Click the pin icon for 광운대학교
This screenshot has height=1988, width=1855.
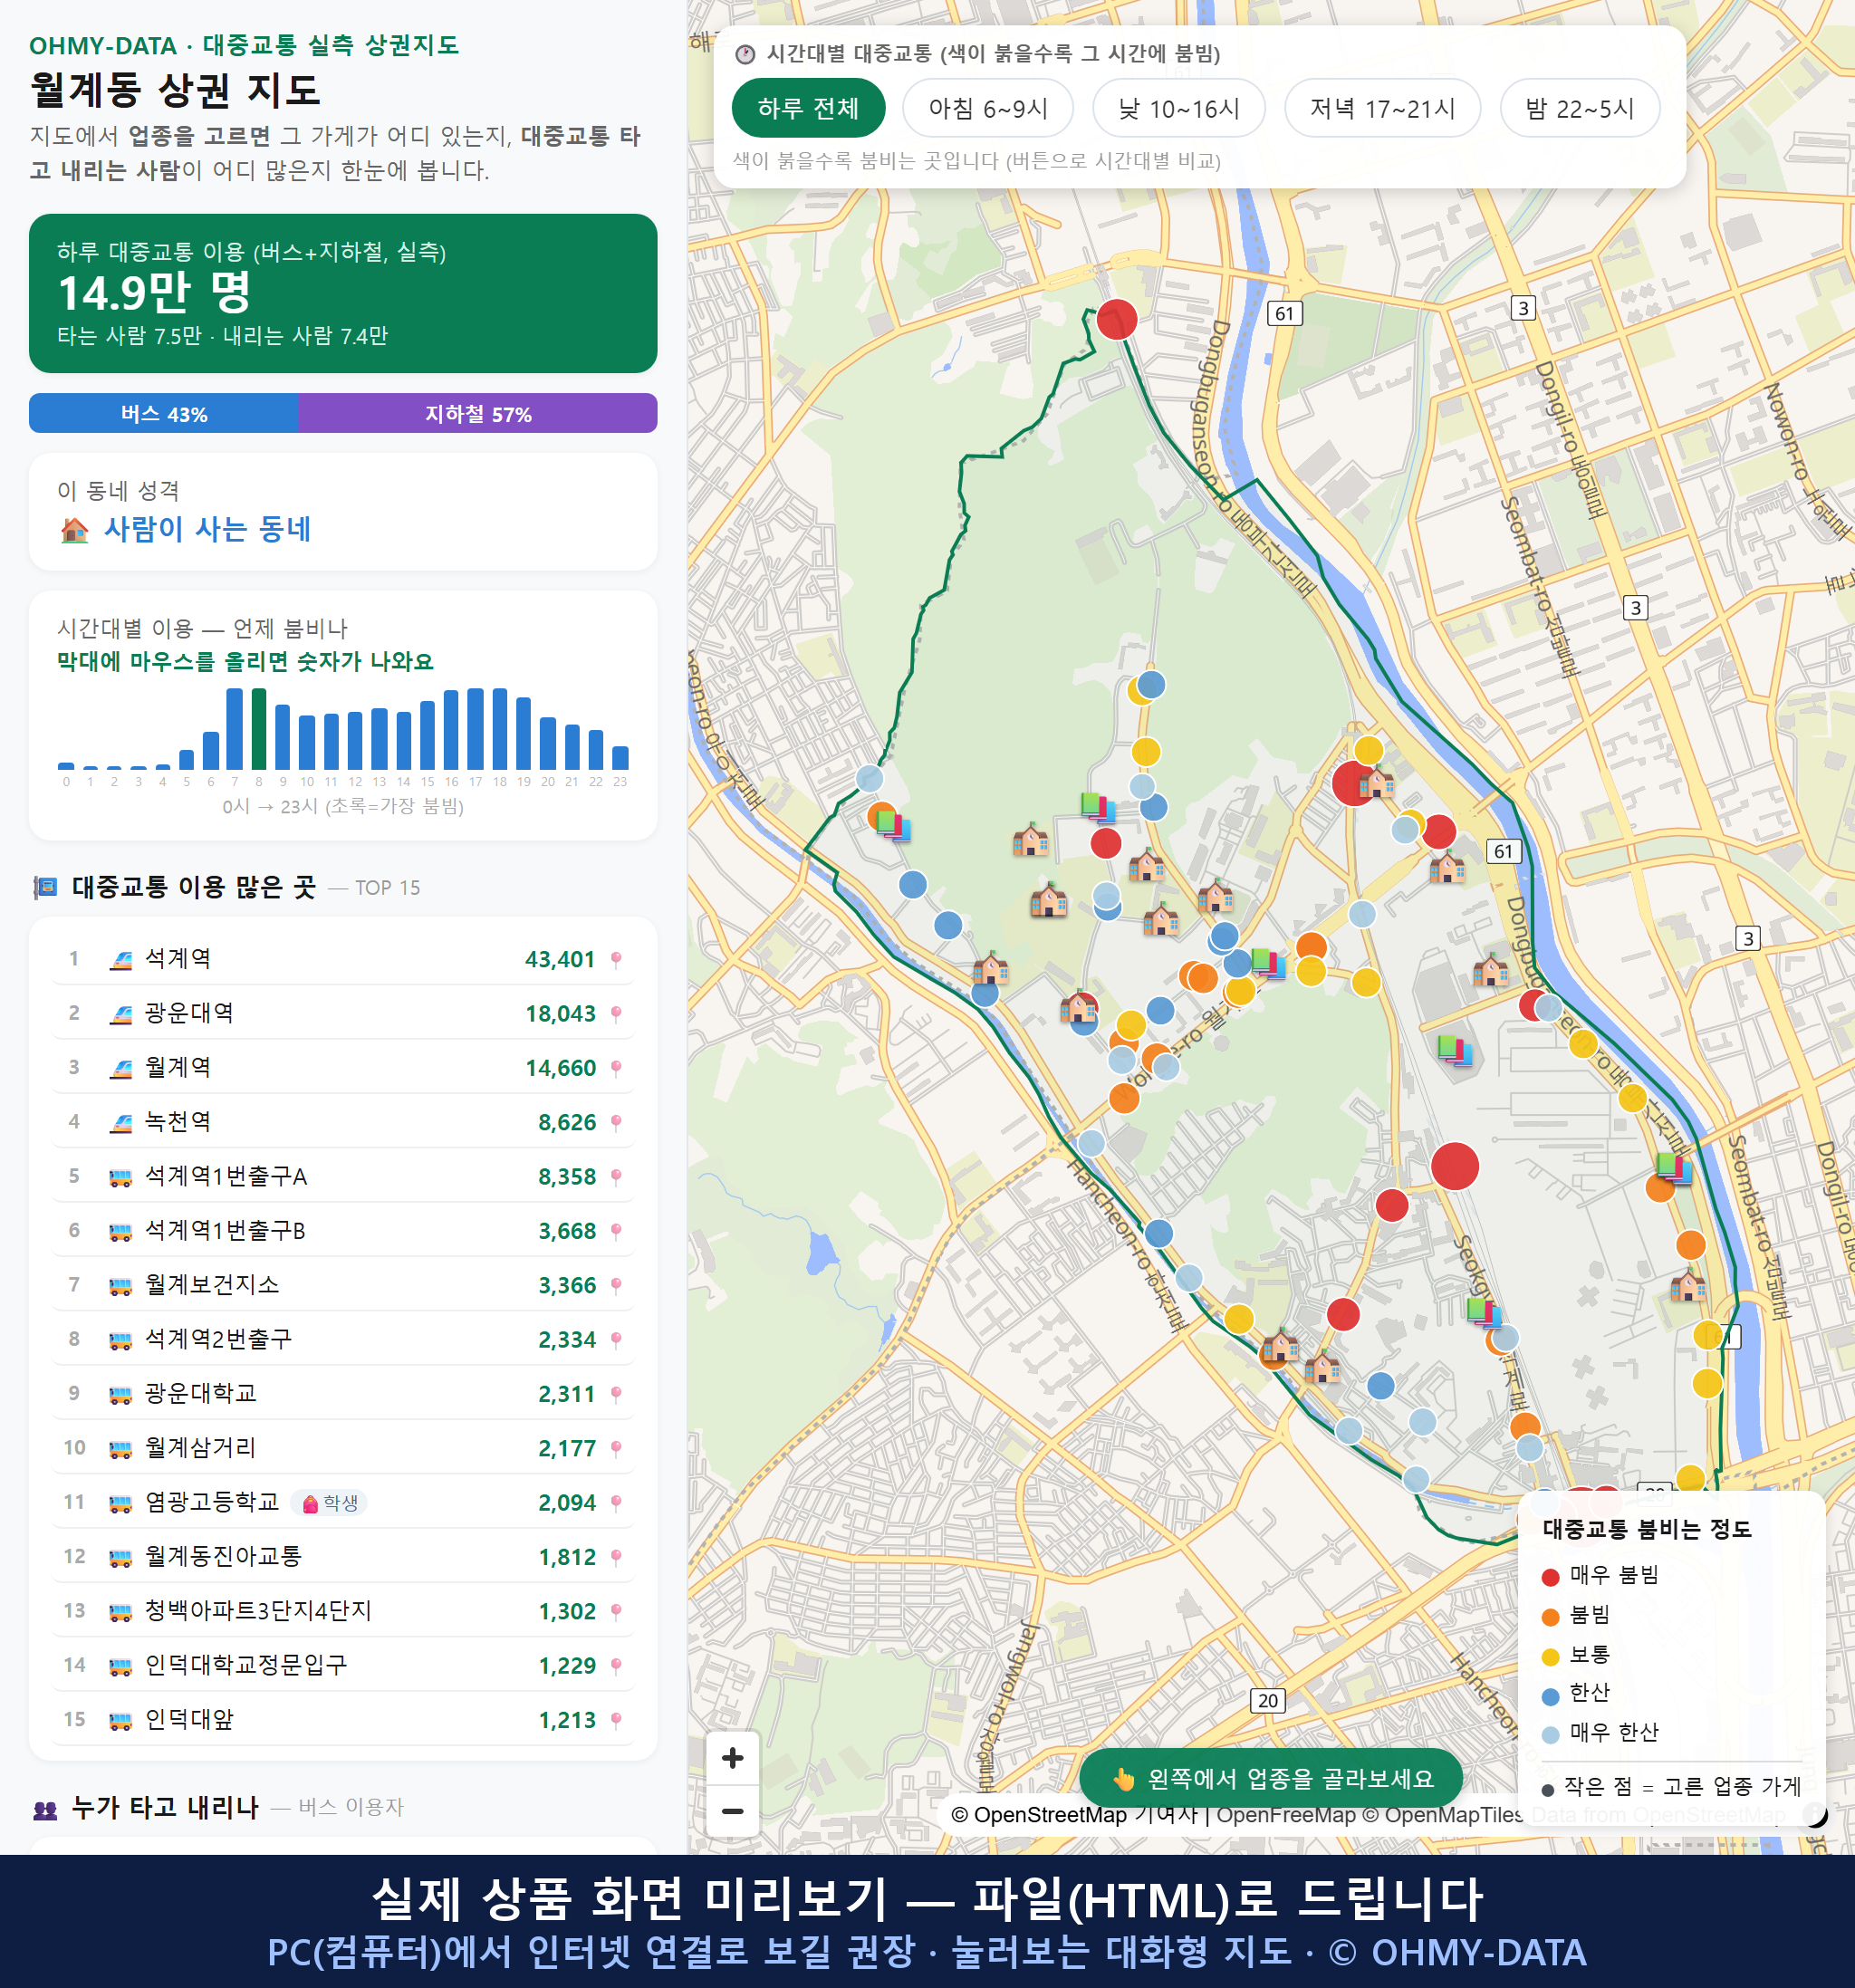pos(616,1394)
